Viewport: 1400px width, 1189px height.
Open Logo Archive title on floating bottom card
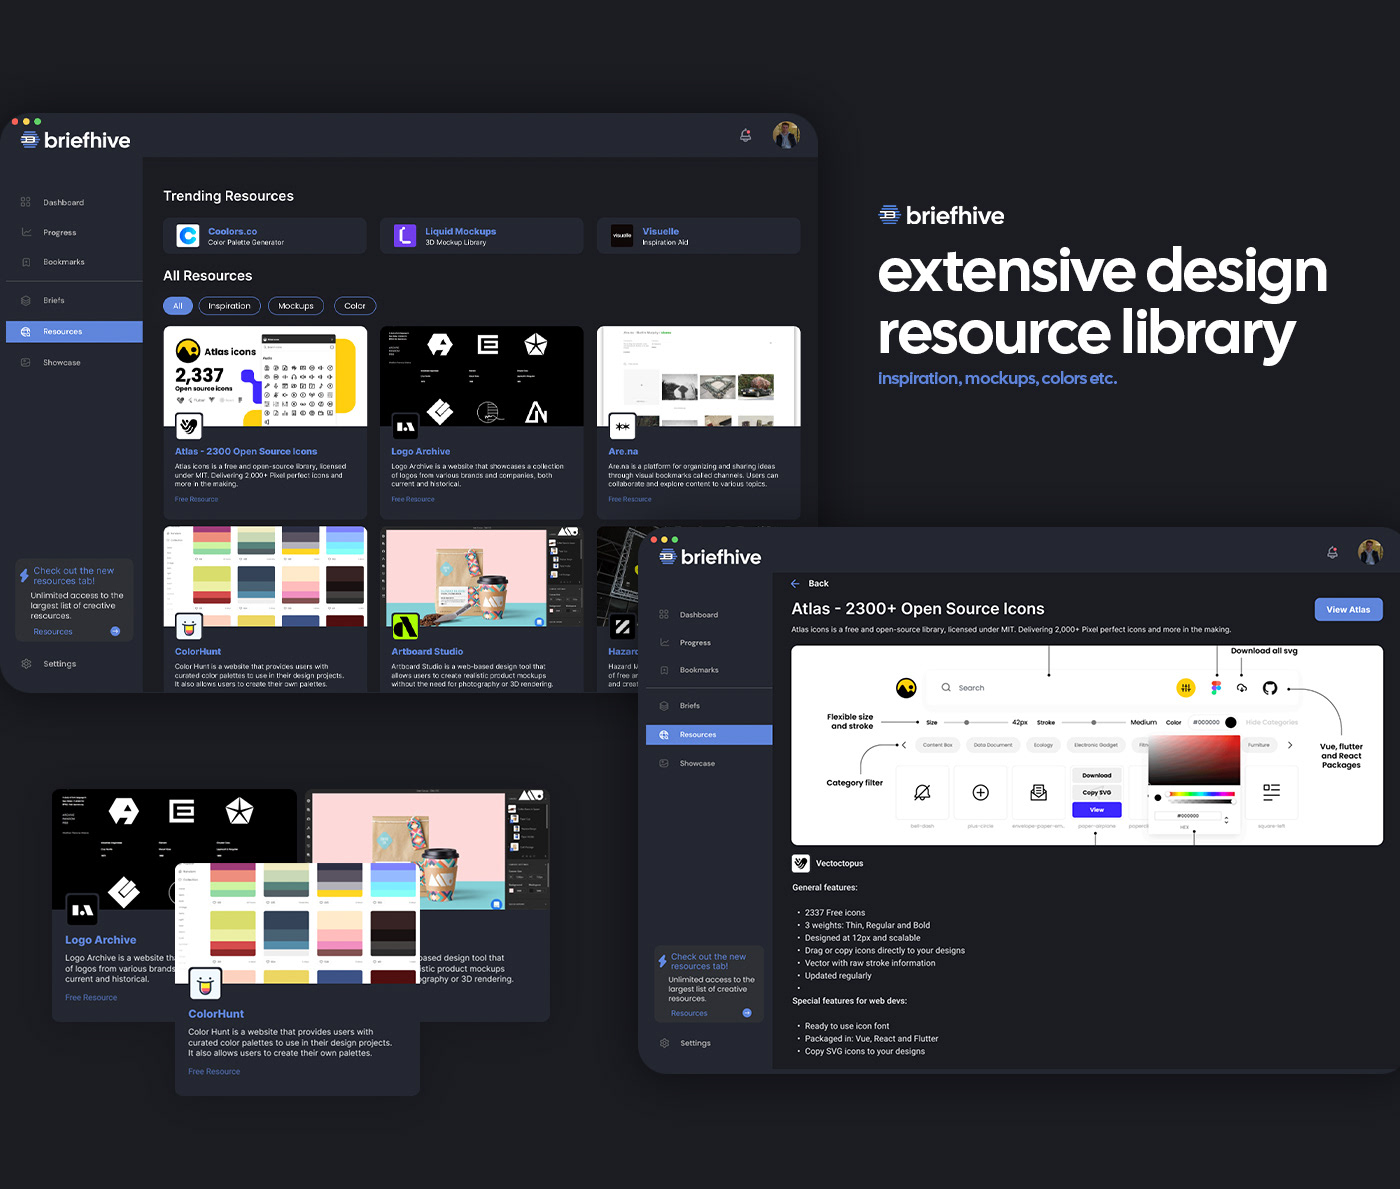coord(101,940)
